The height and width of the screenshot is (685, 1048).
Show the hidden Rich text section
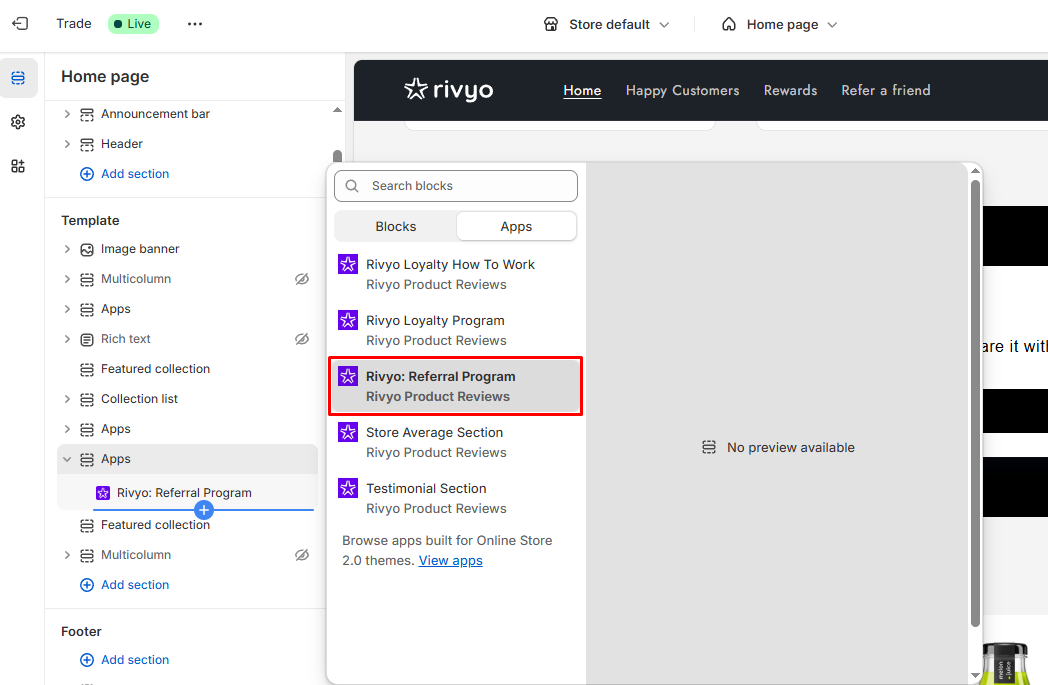[x=302, y=339]
